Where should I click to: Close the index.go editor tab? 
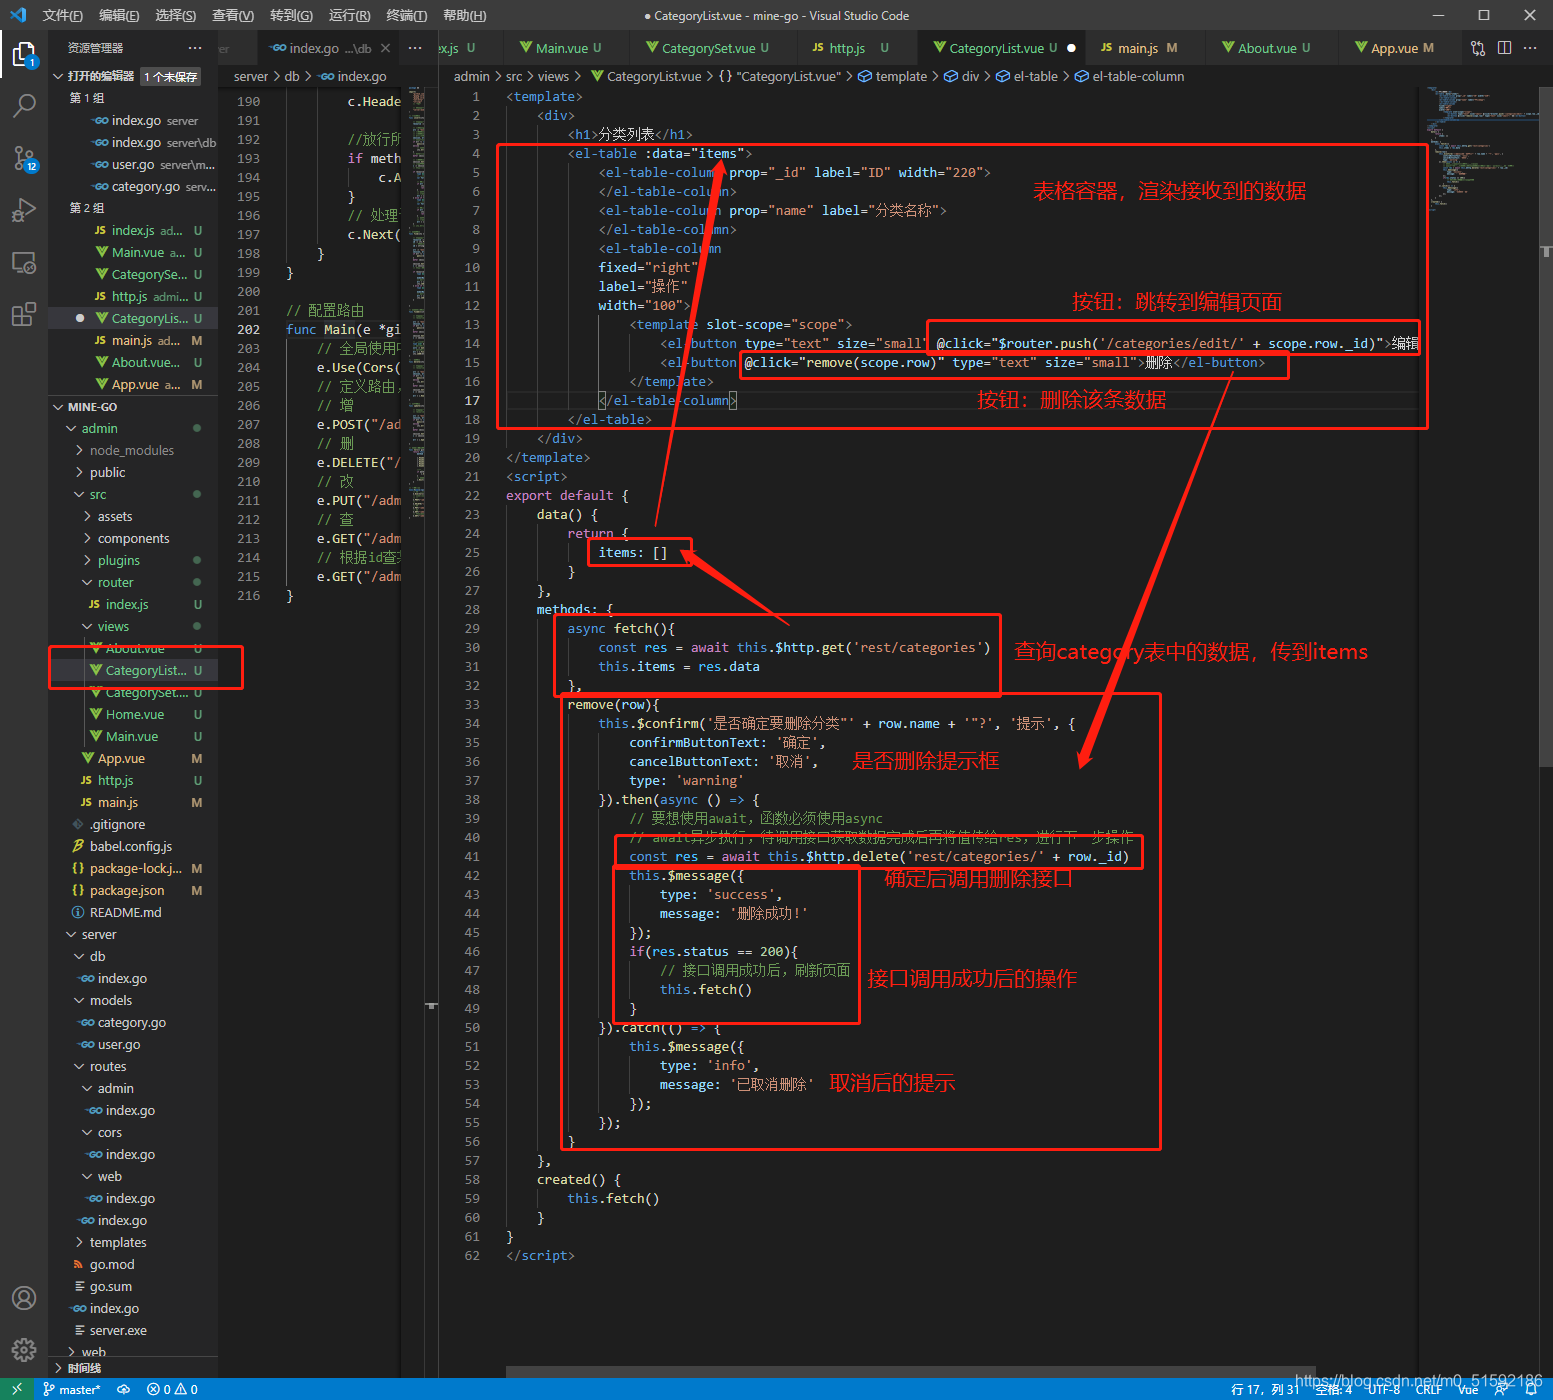coord(386,48)
